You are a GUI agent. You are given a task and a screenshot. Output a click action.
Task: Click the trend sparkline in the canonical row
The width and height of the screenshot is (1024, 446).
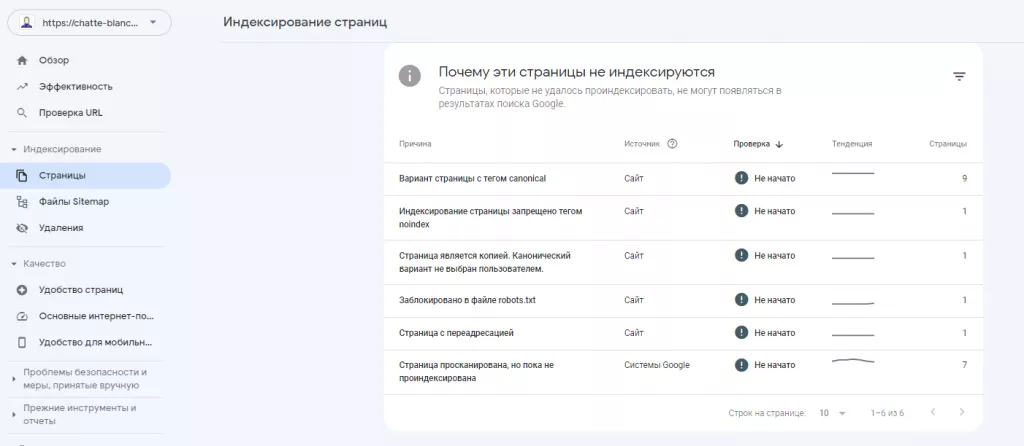853,174
